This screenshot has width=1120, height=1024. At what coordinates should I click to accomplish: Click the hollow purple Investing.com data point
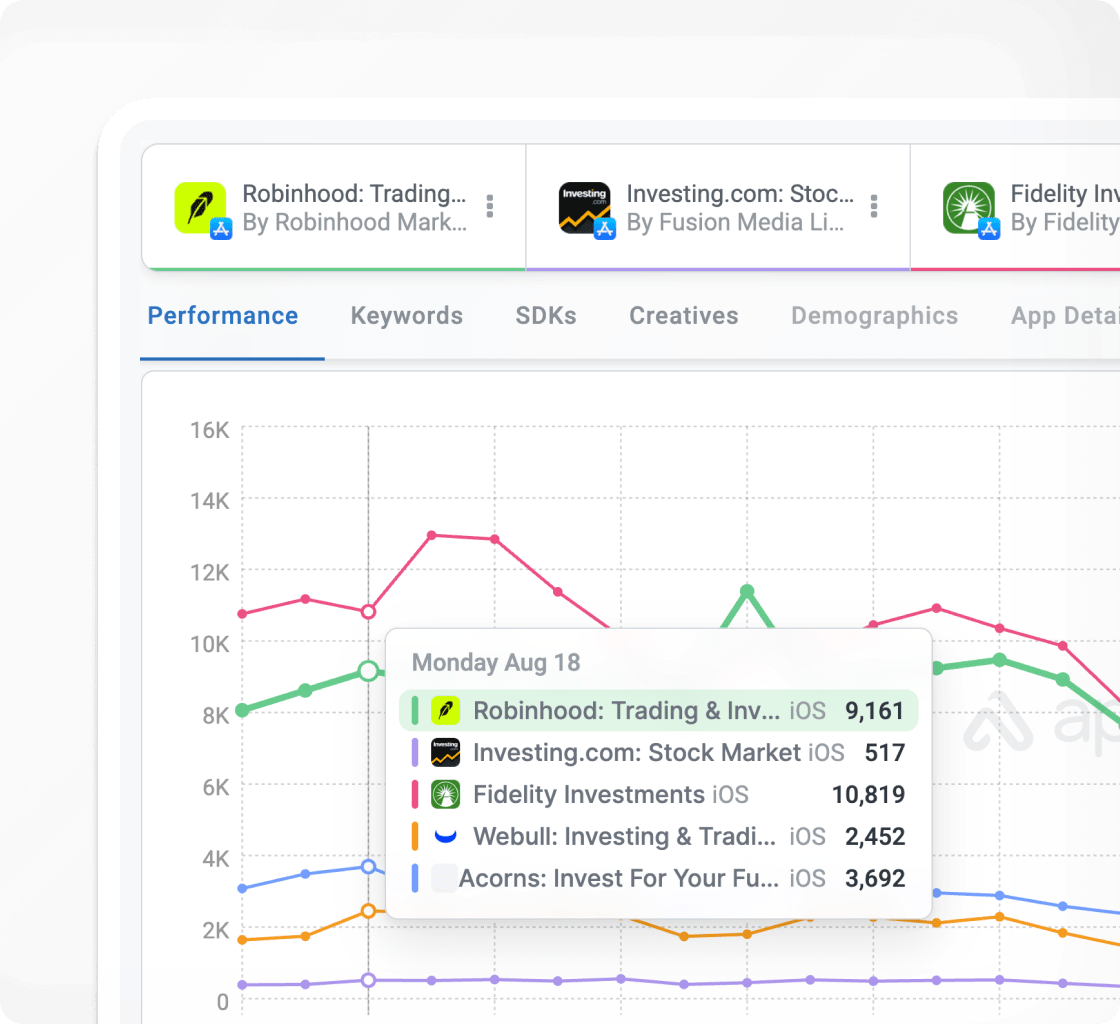coord(369,980)
